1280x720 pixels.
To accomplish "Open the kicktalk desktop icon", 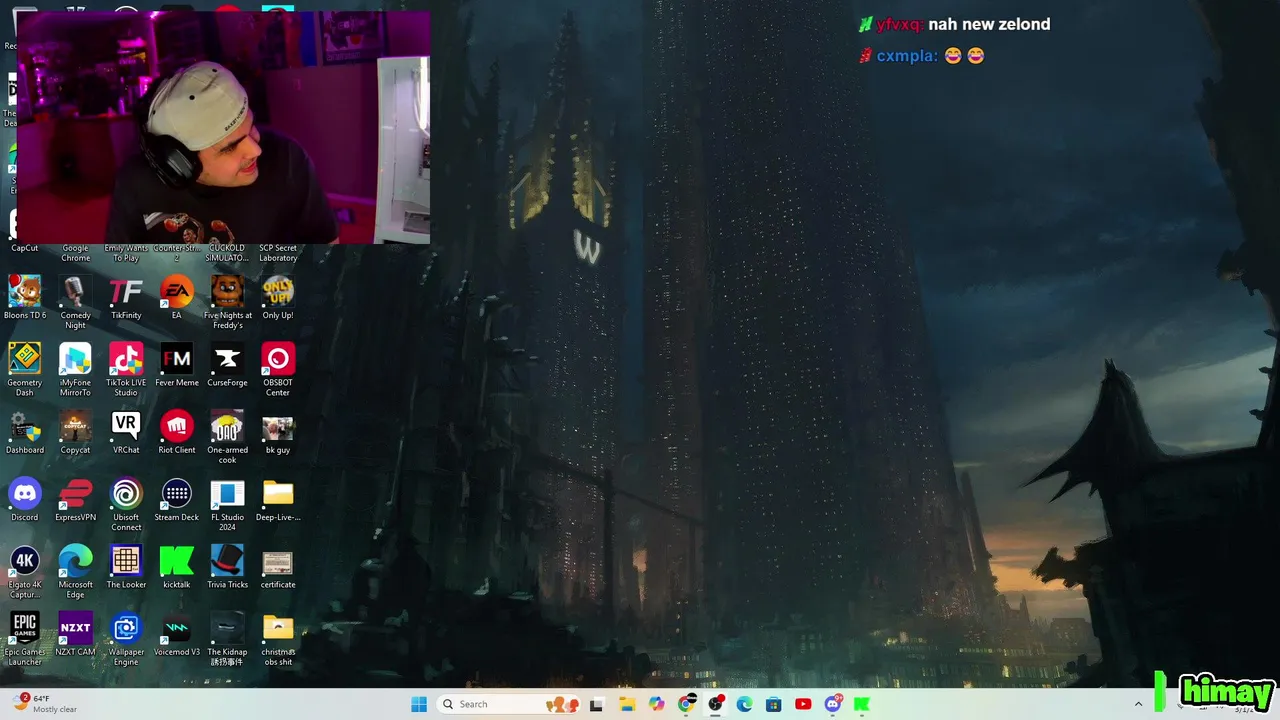I will [x=177, y=567].
